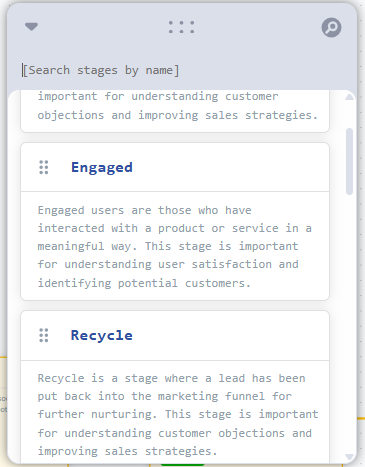Select the Recycle stage description text
The image size is (365, 467).
(x=178, y=414)
